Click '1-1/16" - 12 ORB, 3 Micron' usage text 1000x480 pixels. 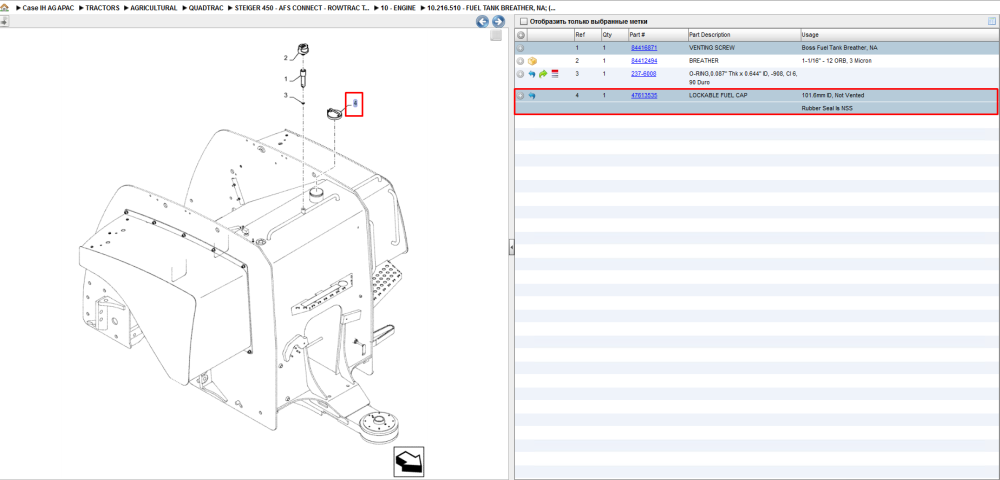(x=836, y=61)
